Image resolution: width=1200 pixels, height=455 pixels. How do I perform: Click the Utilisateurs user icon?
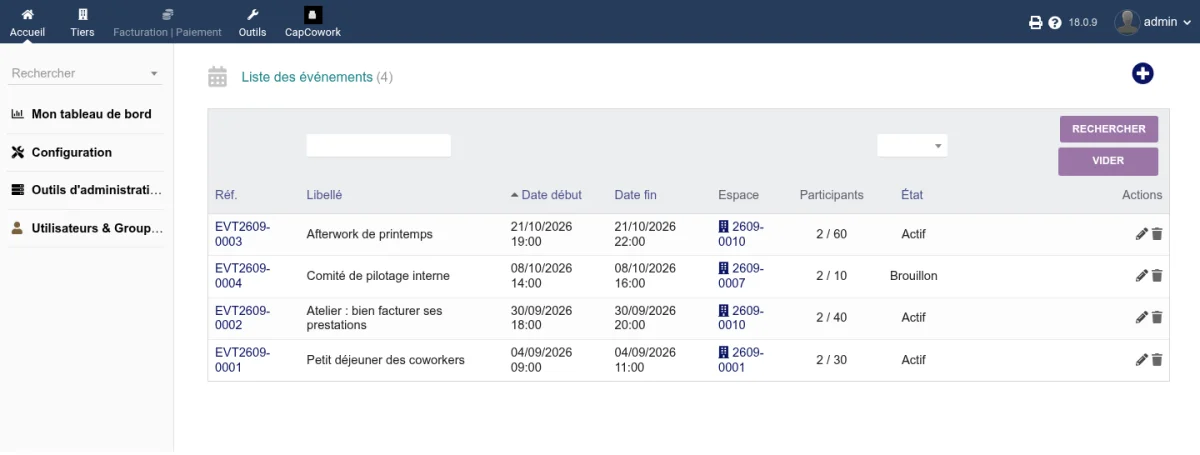(x=17, y=228)
